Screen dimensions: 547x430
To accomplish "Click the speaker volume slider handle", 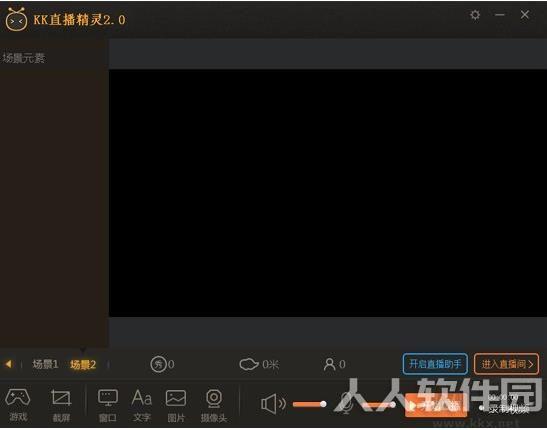I will (323, 404).
